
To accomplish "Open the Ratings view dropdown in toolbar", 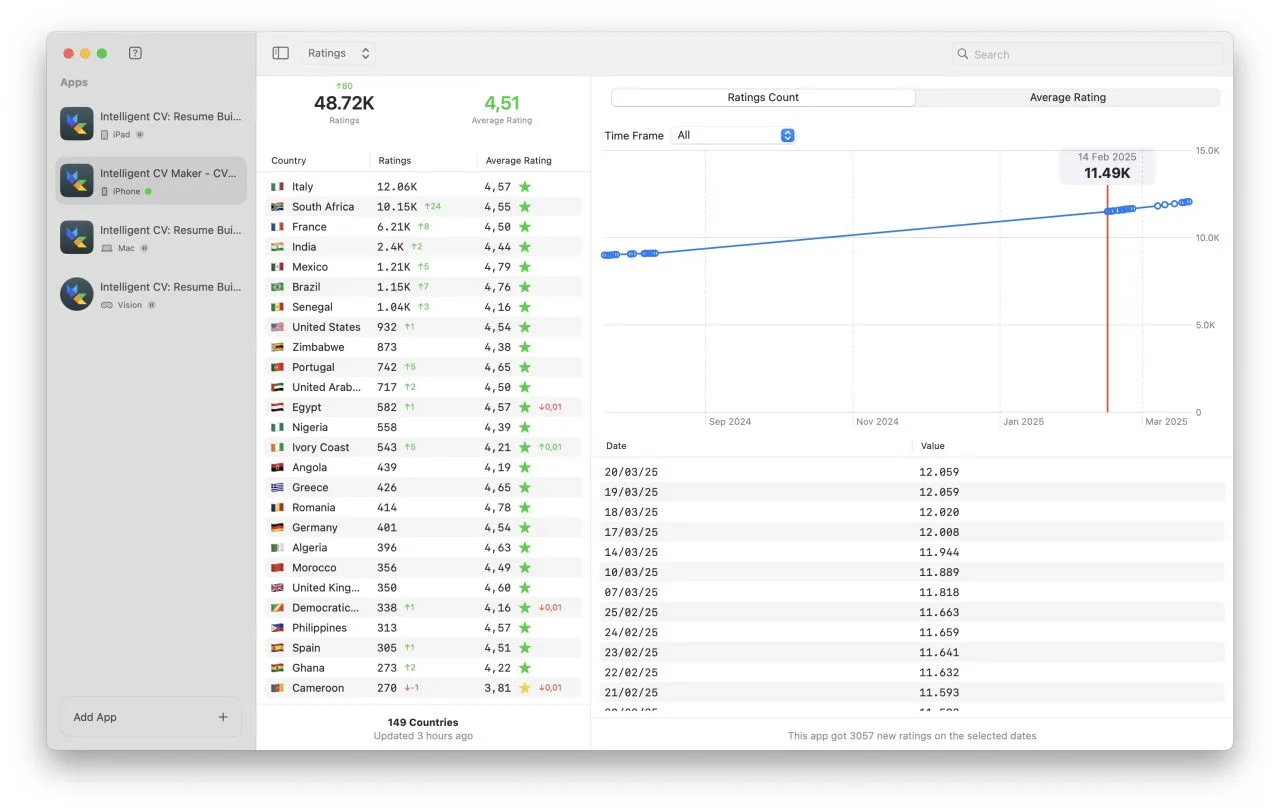I will pyautogui.click(x=339, y=53).
